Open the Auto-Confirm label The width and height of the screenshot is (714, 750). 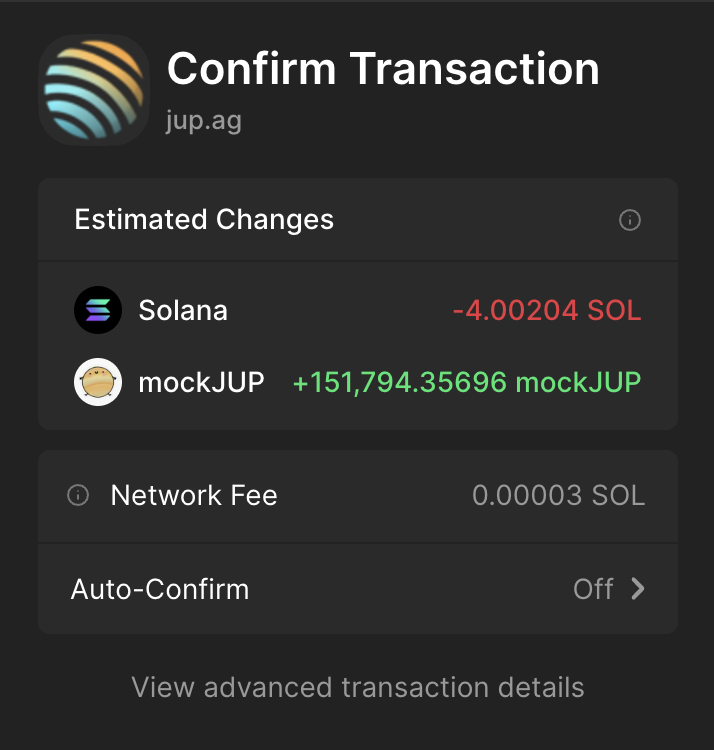[160, 589]
